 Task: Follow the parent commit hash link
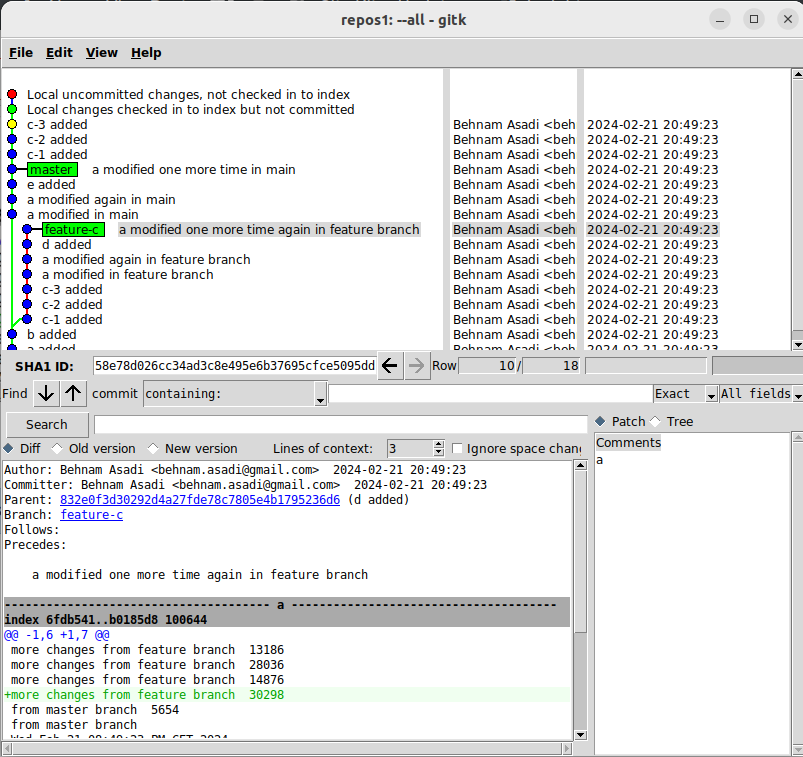pos(199,500)
